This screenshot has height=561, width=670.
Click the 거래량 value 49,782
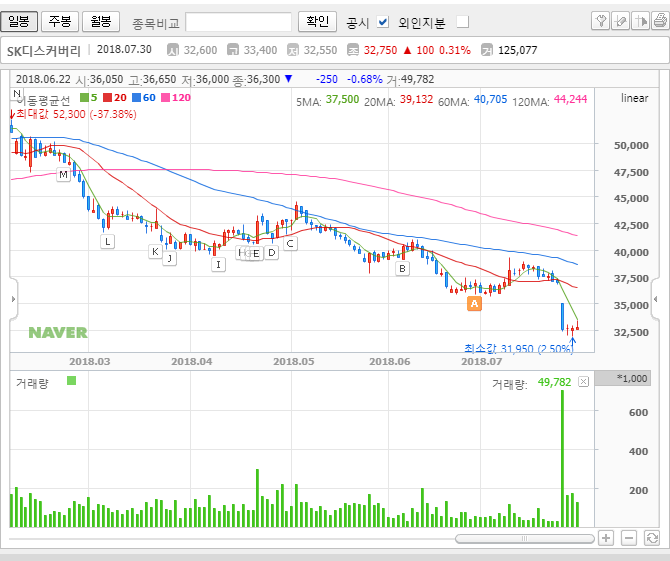pyautogui.click(x=554, y=382)
